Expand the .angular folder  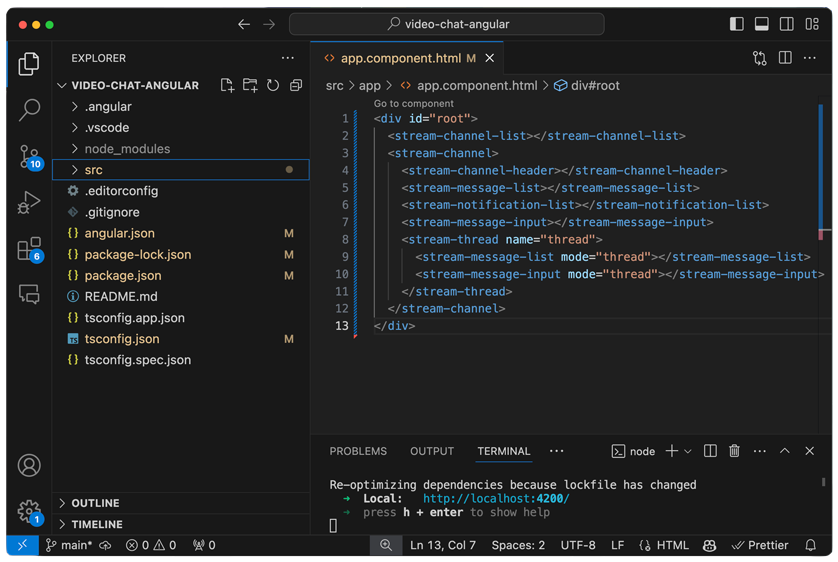click(181, 107)
